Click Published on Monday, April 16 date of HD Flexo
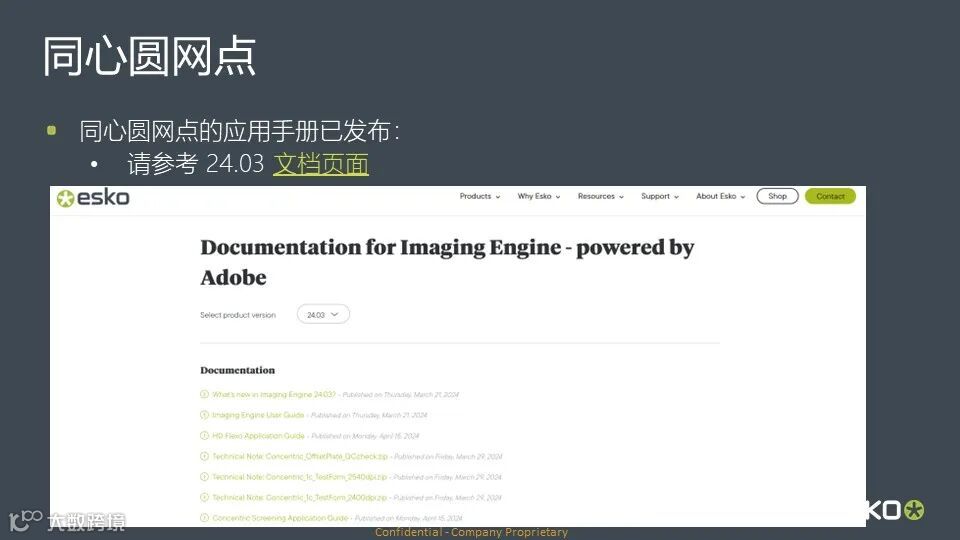 coord(366,436)
